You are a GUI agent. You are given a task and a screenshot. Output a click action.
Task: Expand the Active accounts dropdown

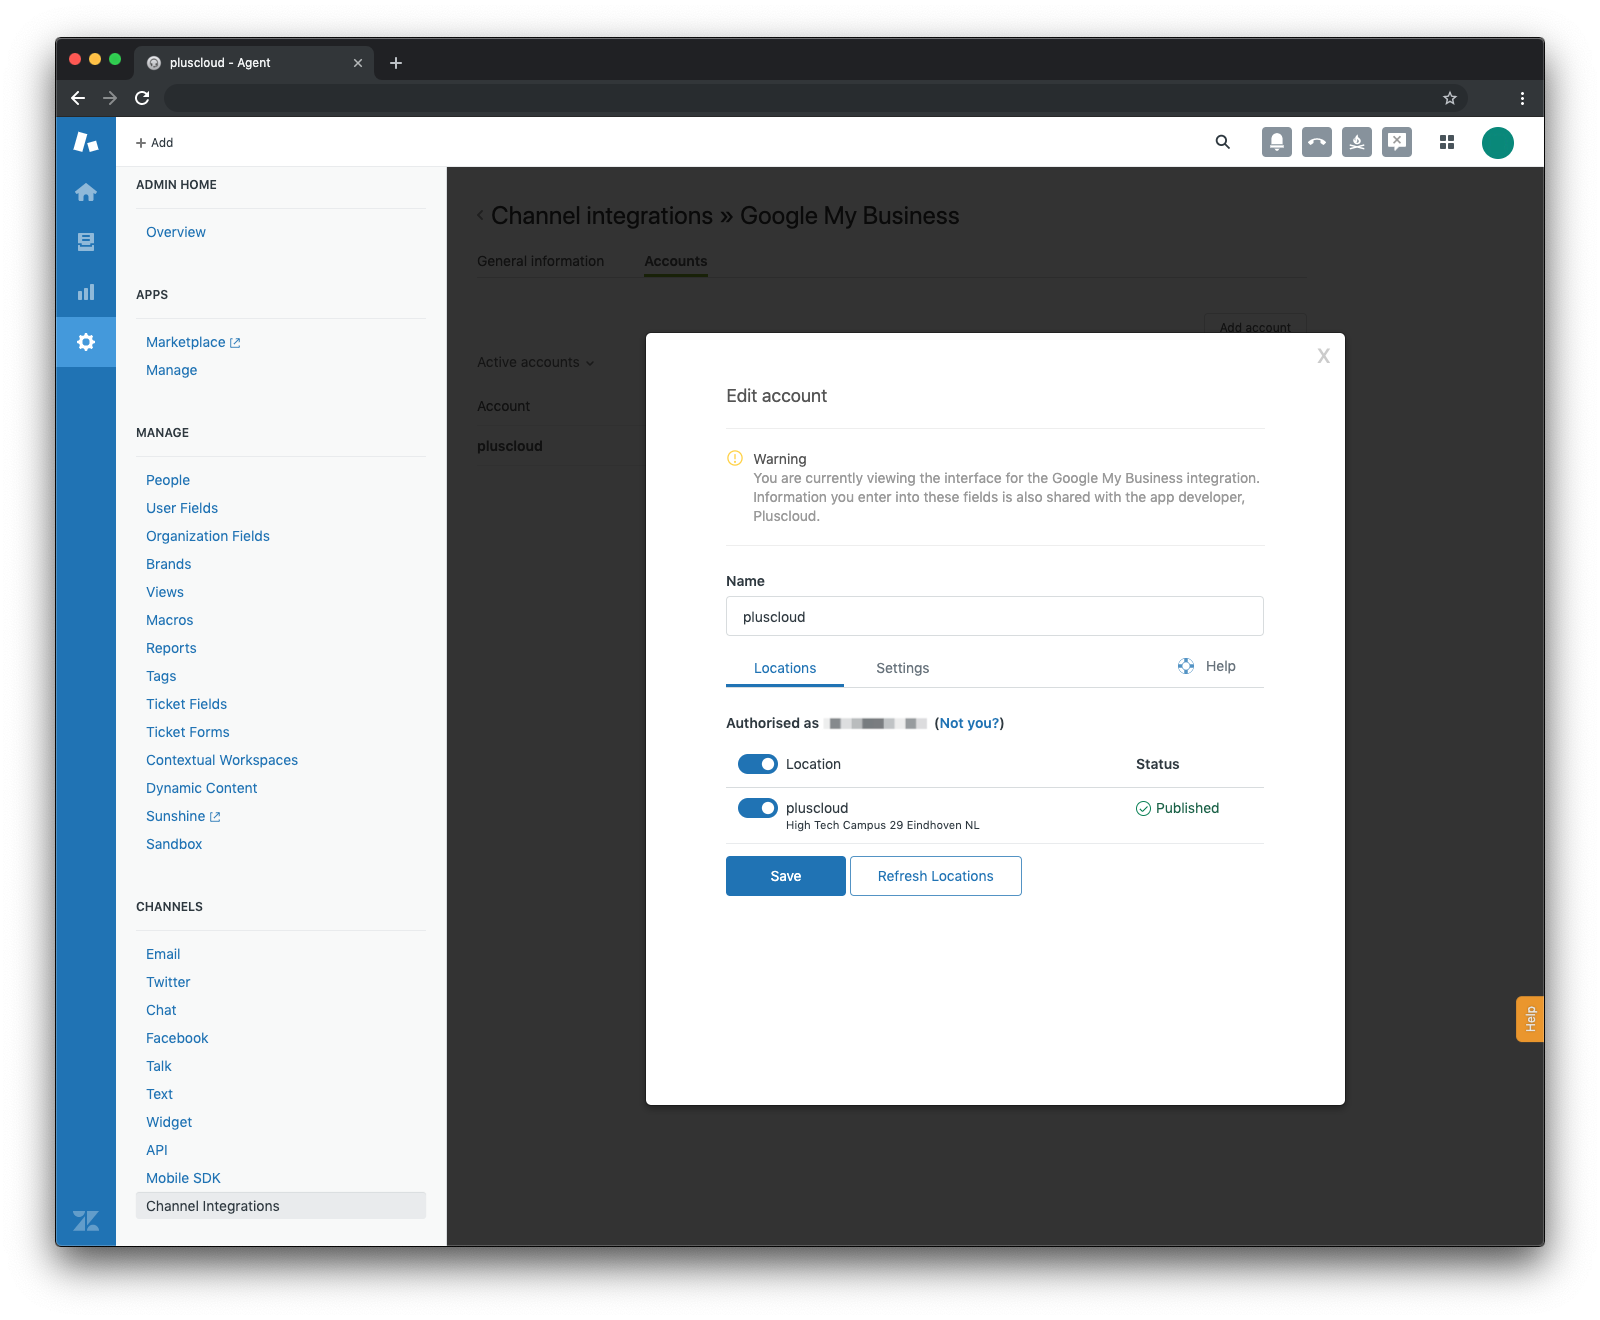click(535, 362)
